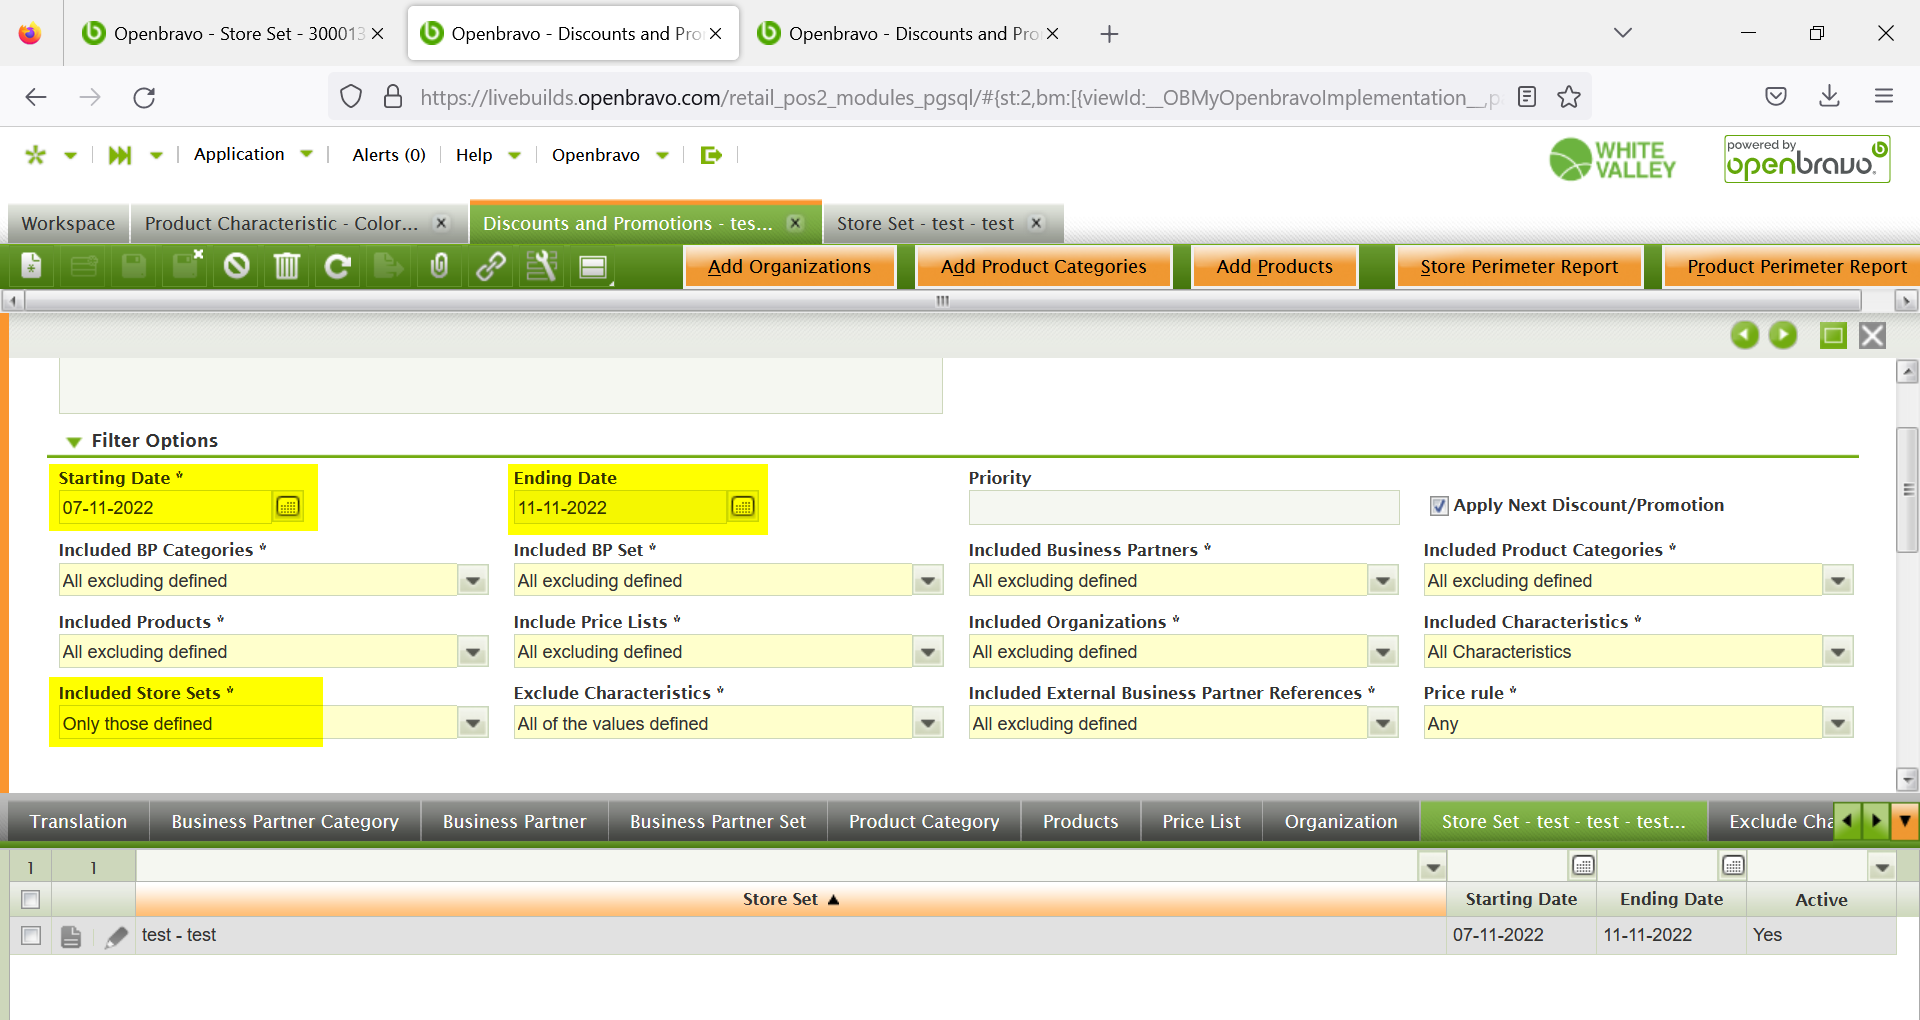Switch to the Business Partner Category tab

284,821
